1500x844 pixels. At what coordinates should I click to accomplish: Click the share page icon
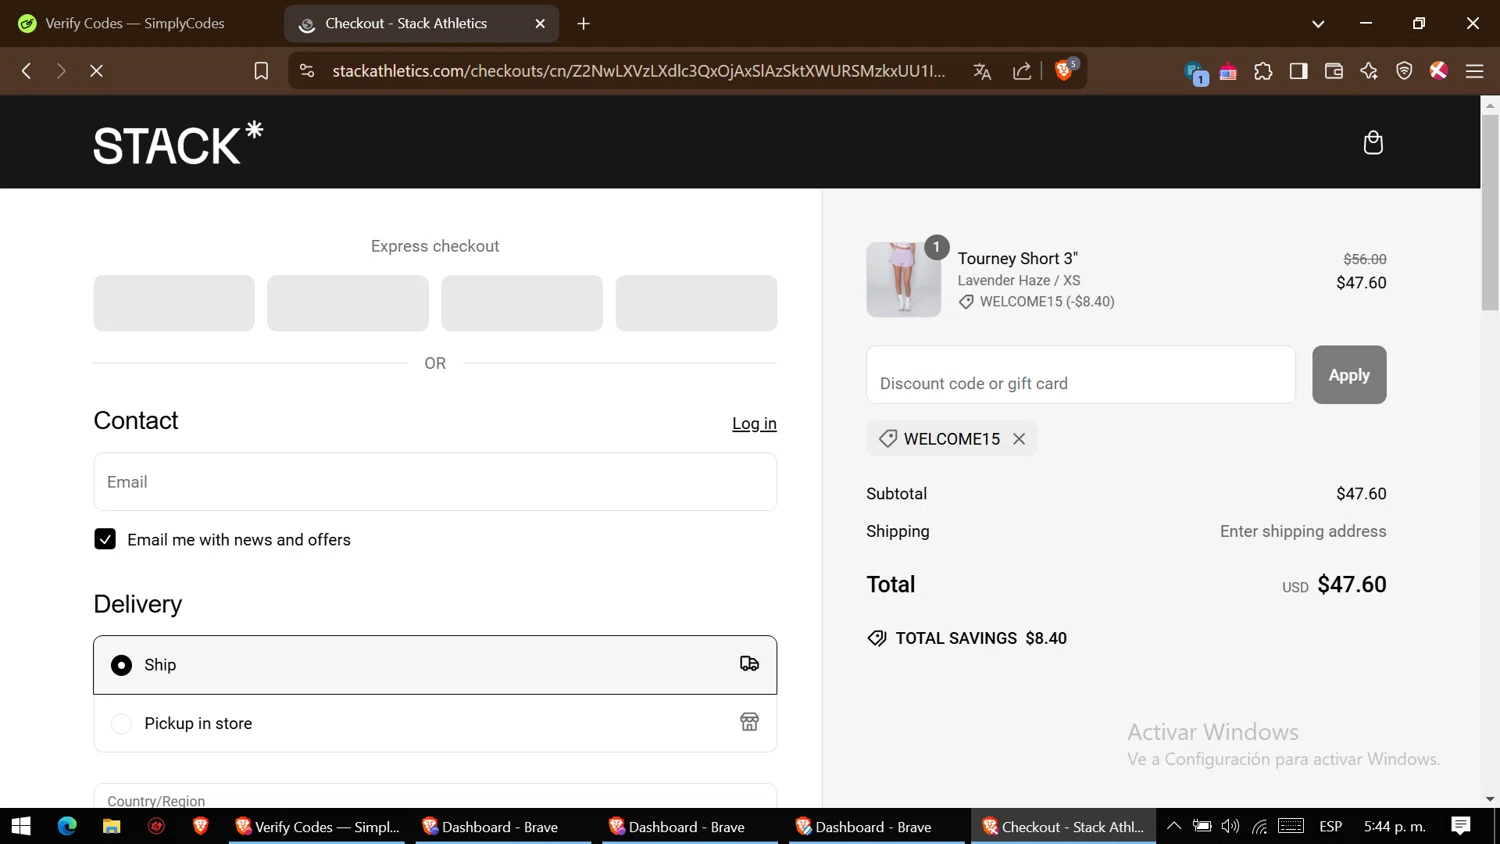1022,71
